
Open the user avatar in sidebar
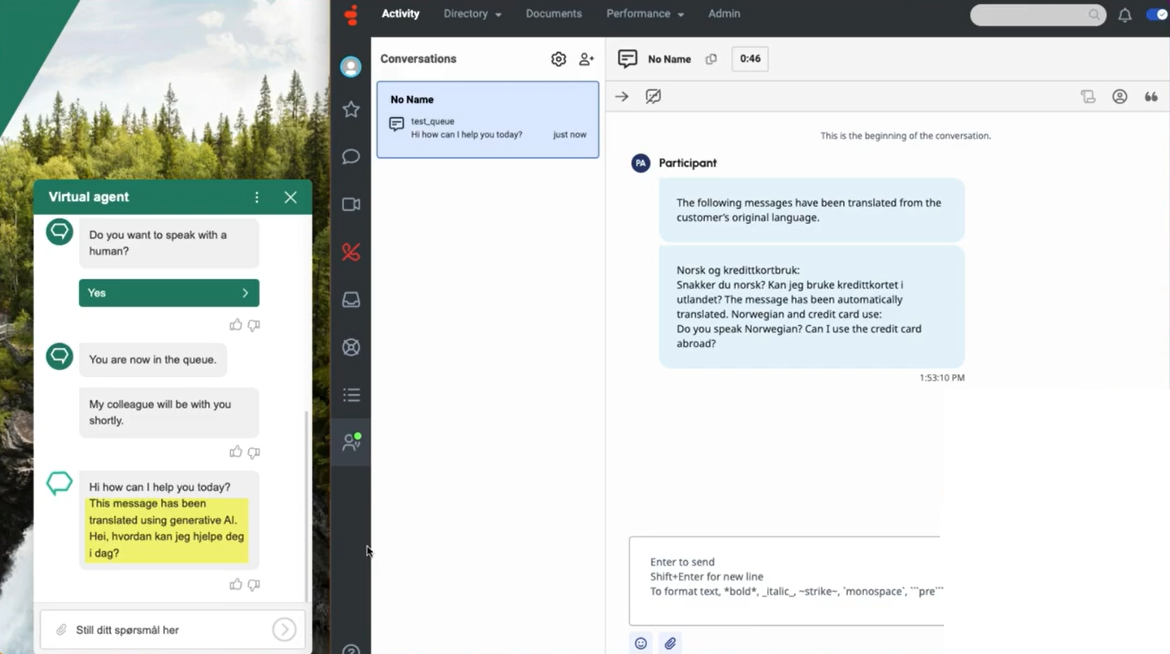[x=351, y=66]
